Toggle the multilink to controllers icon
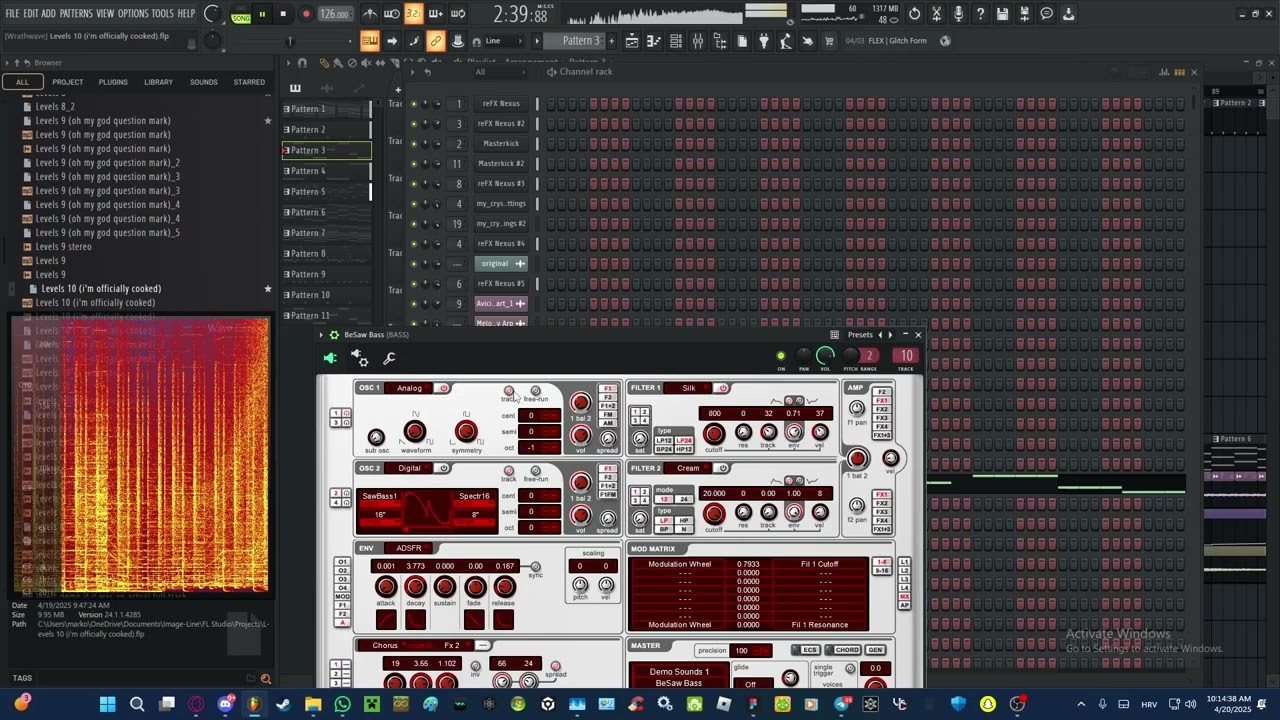 pyautogui.click(x=436, y=41)
